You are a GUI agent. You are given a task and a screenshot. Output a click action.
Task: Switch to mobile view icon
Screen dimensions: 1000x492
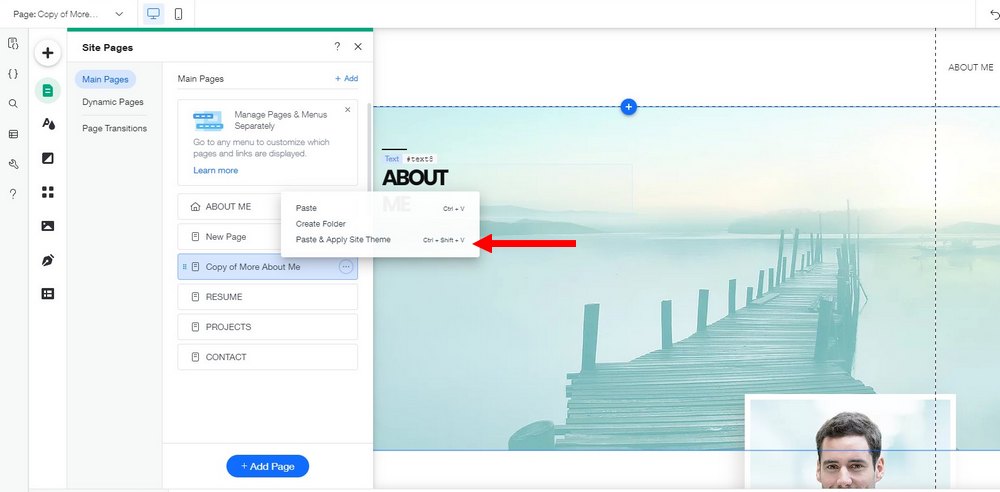coord(179,13)
